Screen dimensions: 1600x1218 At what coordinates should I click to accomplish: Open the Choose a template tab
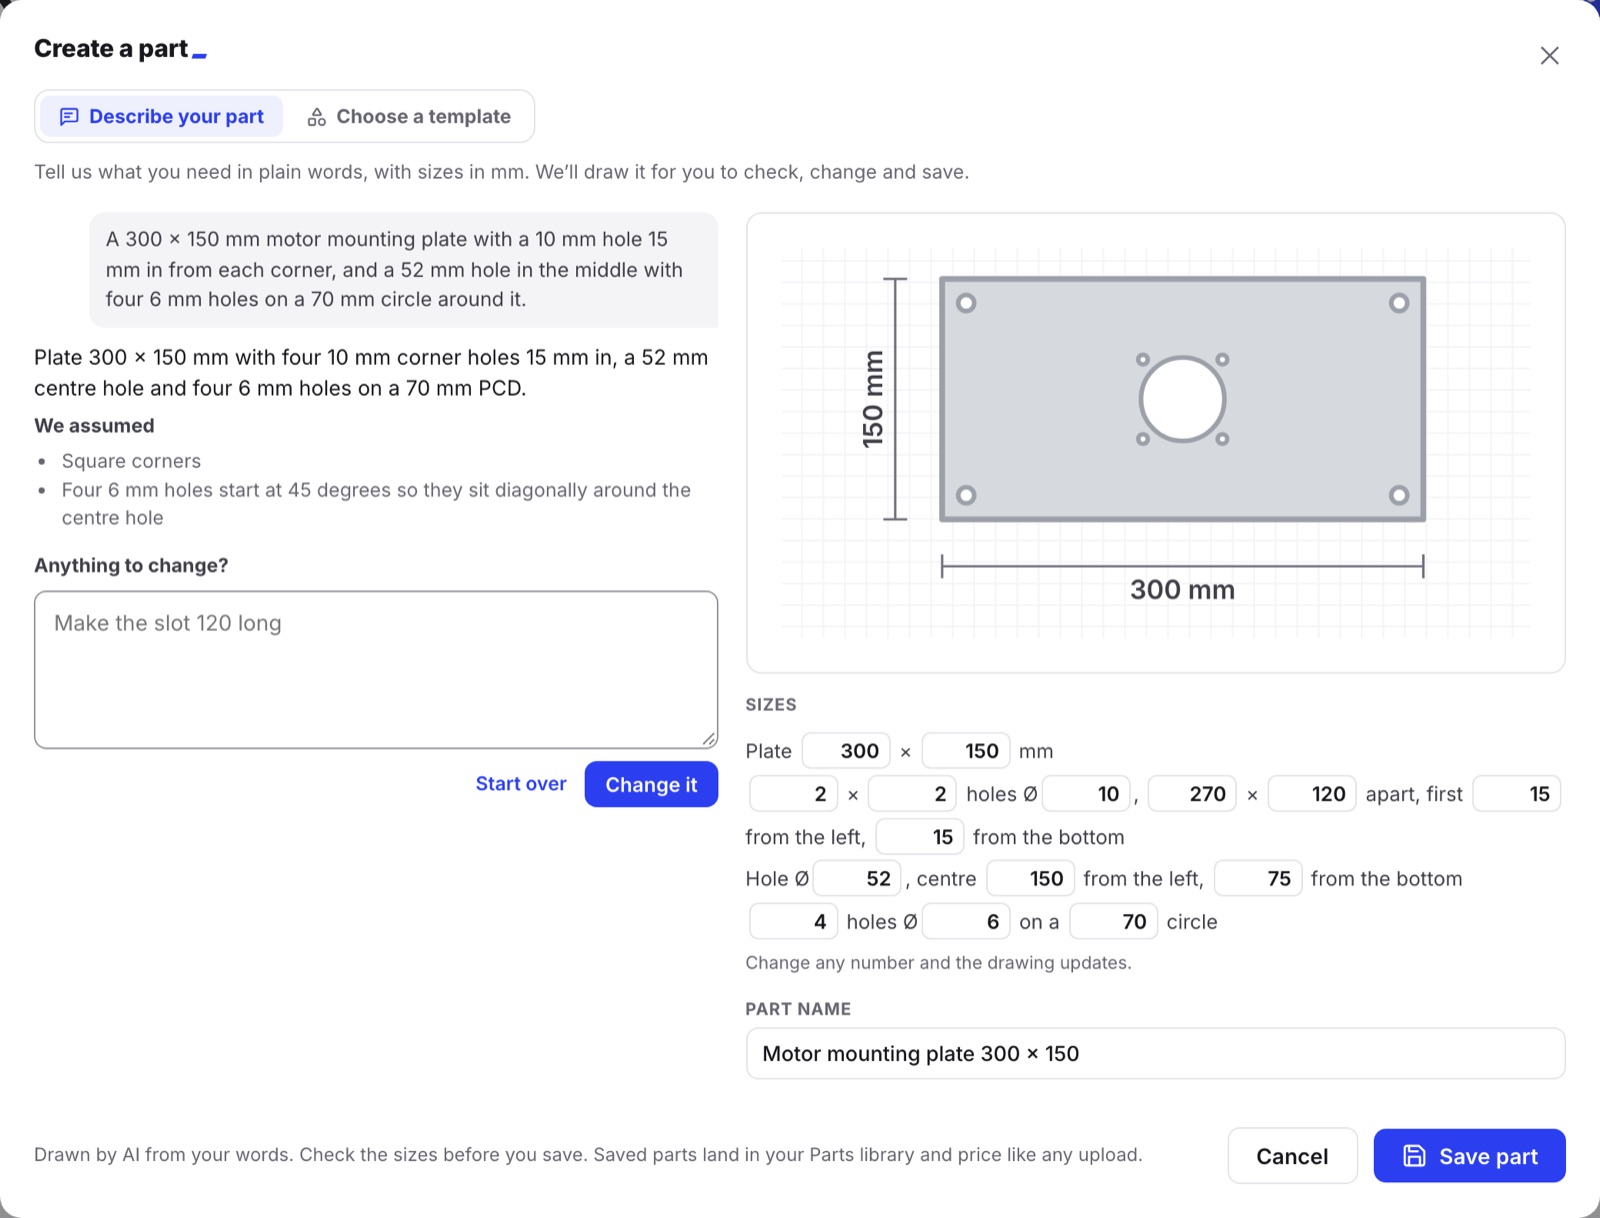[409, 117]
